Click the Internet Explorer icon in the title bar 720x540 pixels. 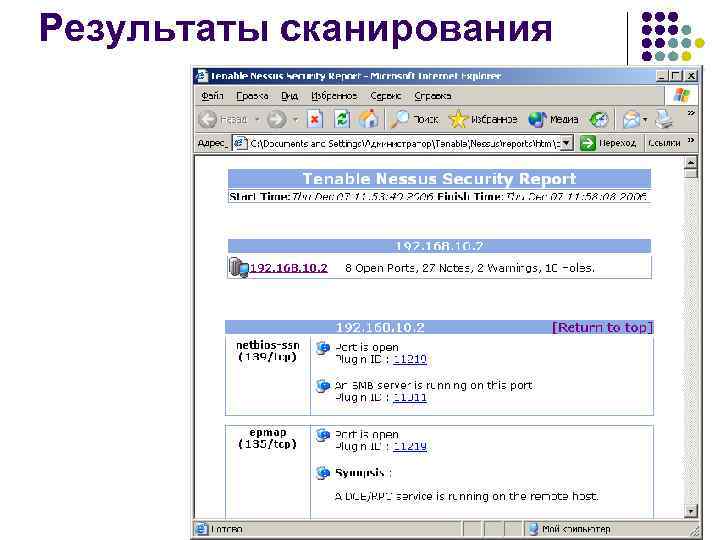tap(202, 76)
